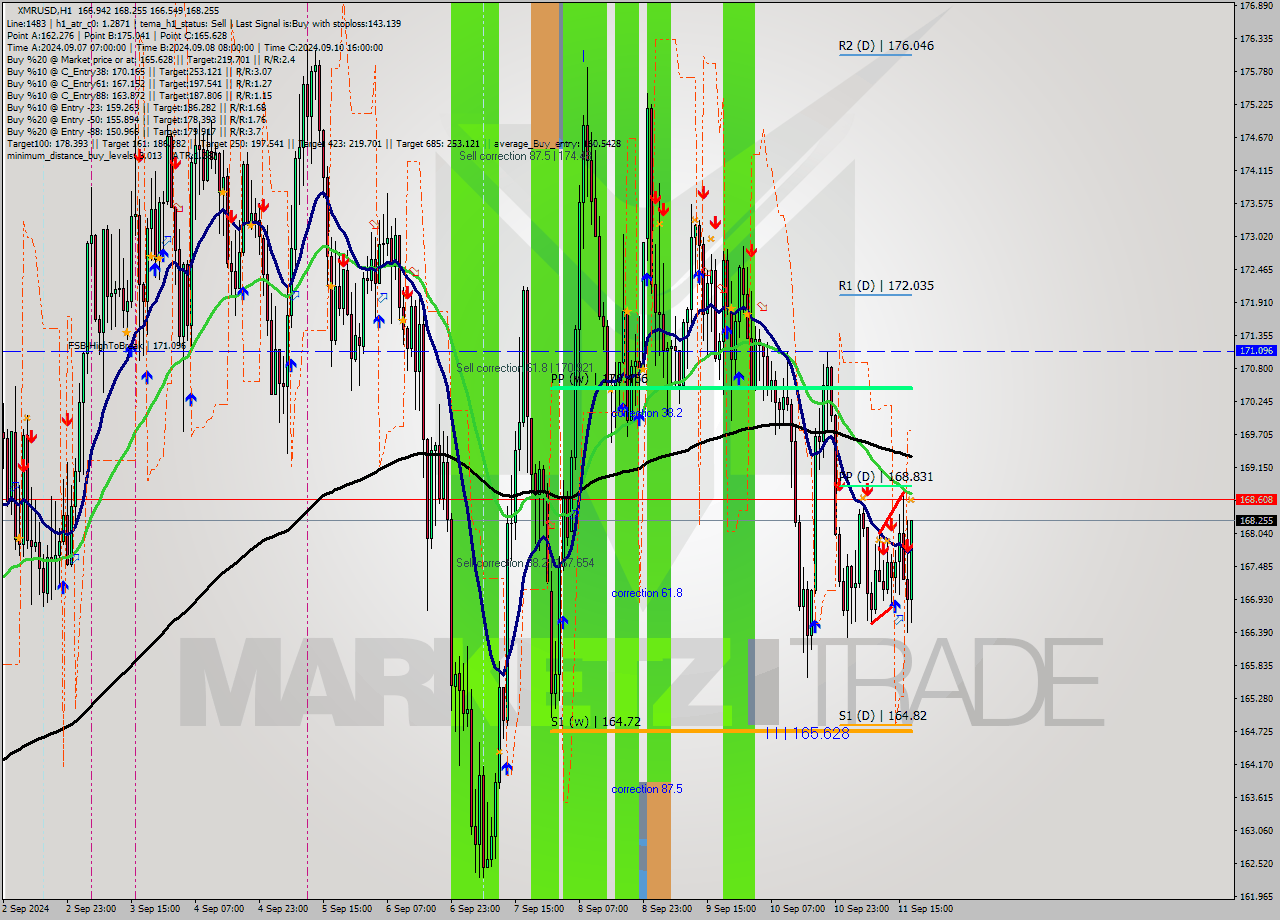Image resolution: width=1280 pixels, height=920 pixels.
Task: Click the '4 Sep 23:00' time axis label
Action: point(283,909)
